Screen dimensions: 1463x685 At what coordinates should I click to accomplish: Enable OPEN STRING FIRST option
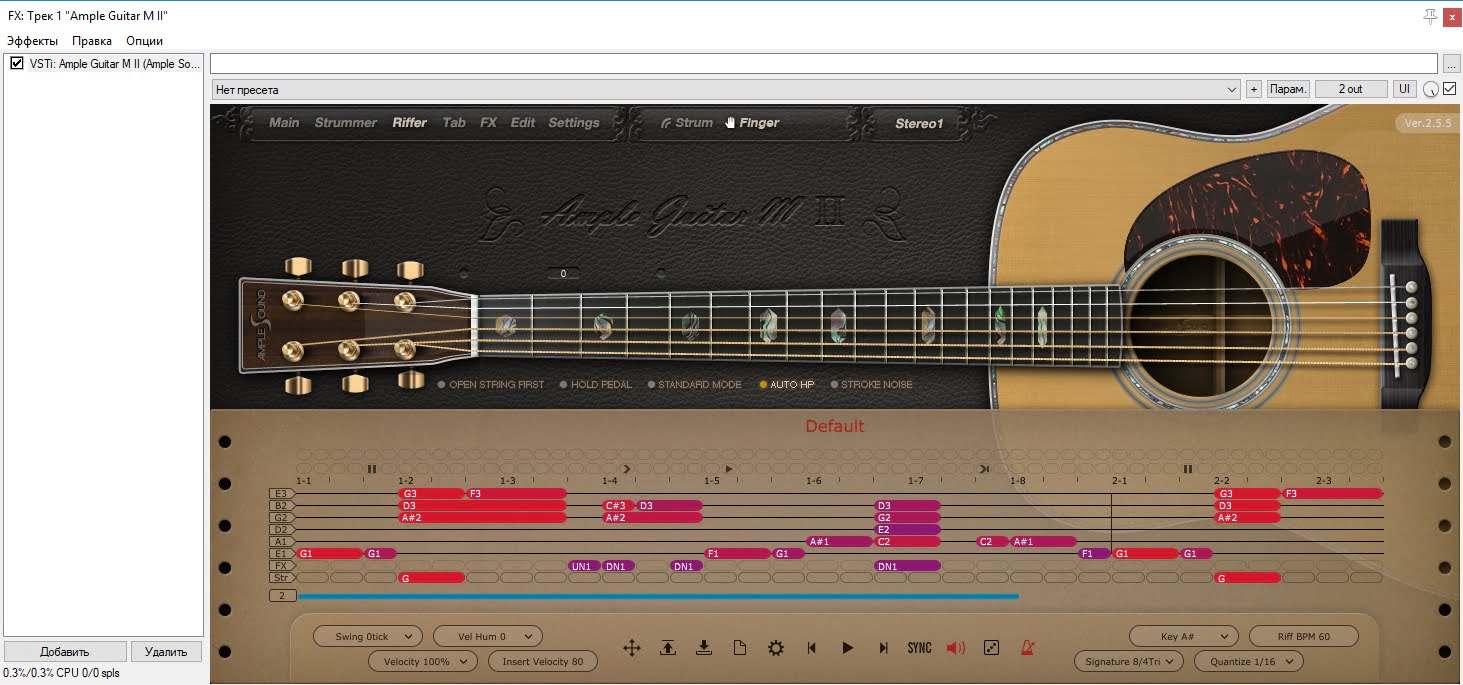[x=491, y=384]
